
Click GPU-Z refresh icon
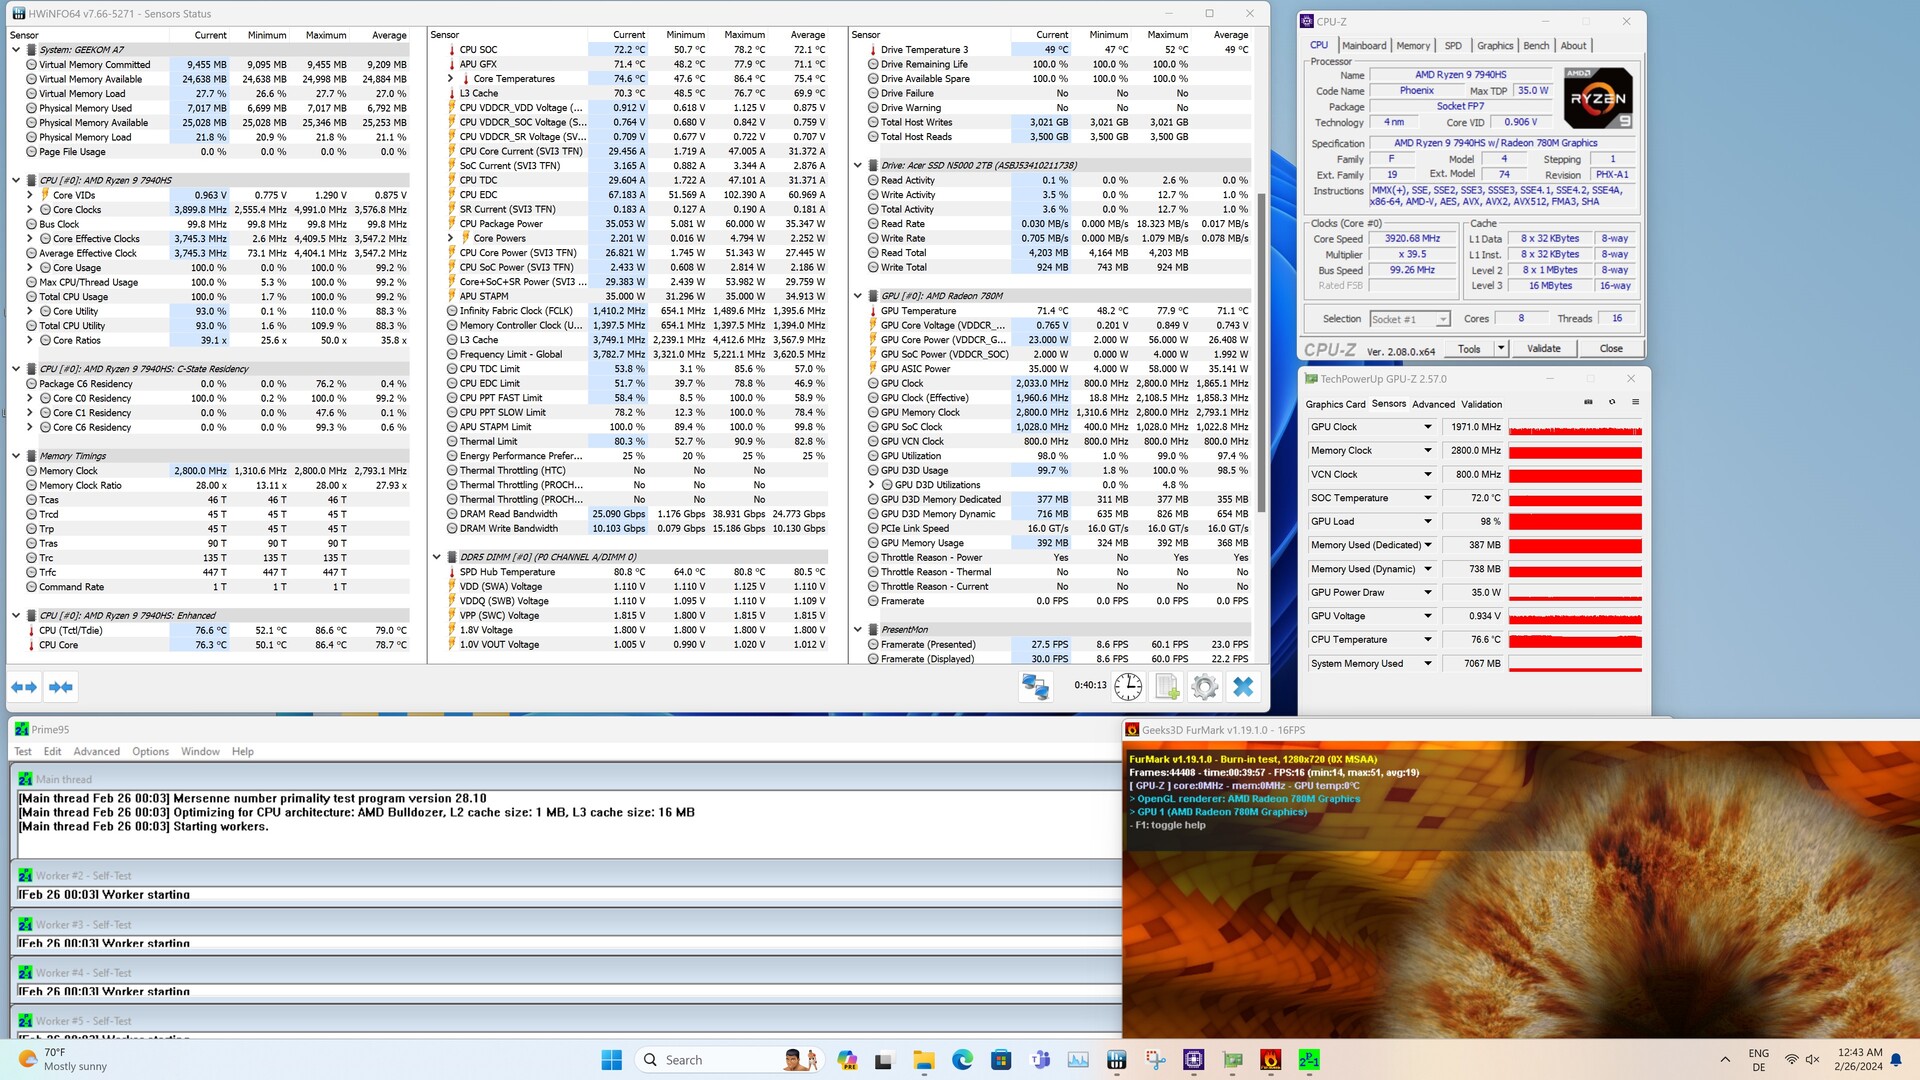[1612, 402]
